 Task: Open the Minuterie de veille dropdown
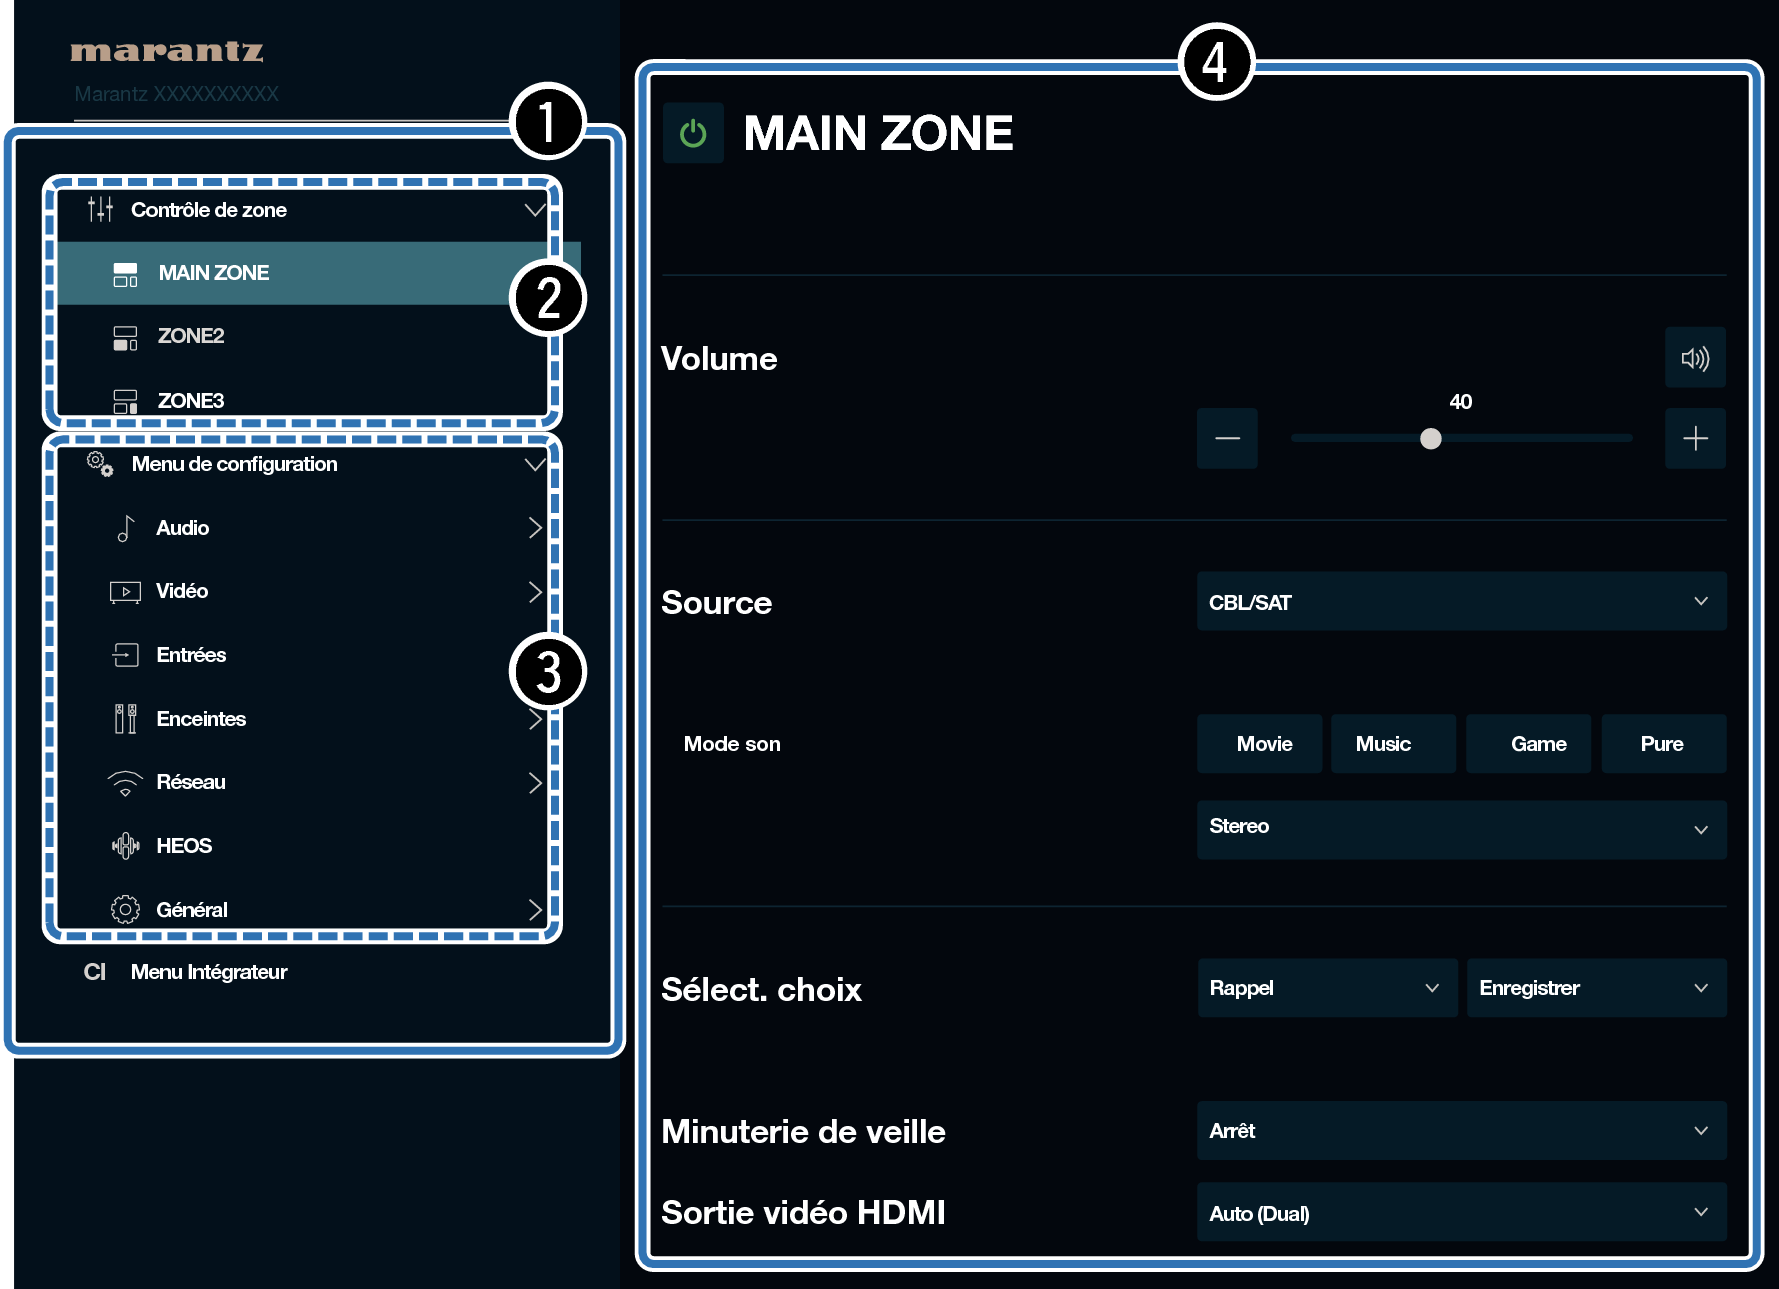click(1460, 1131)
